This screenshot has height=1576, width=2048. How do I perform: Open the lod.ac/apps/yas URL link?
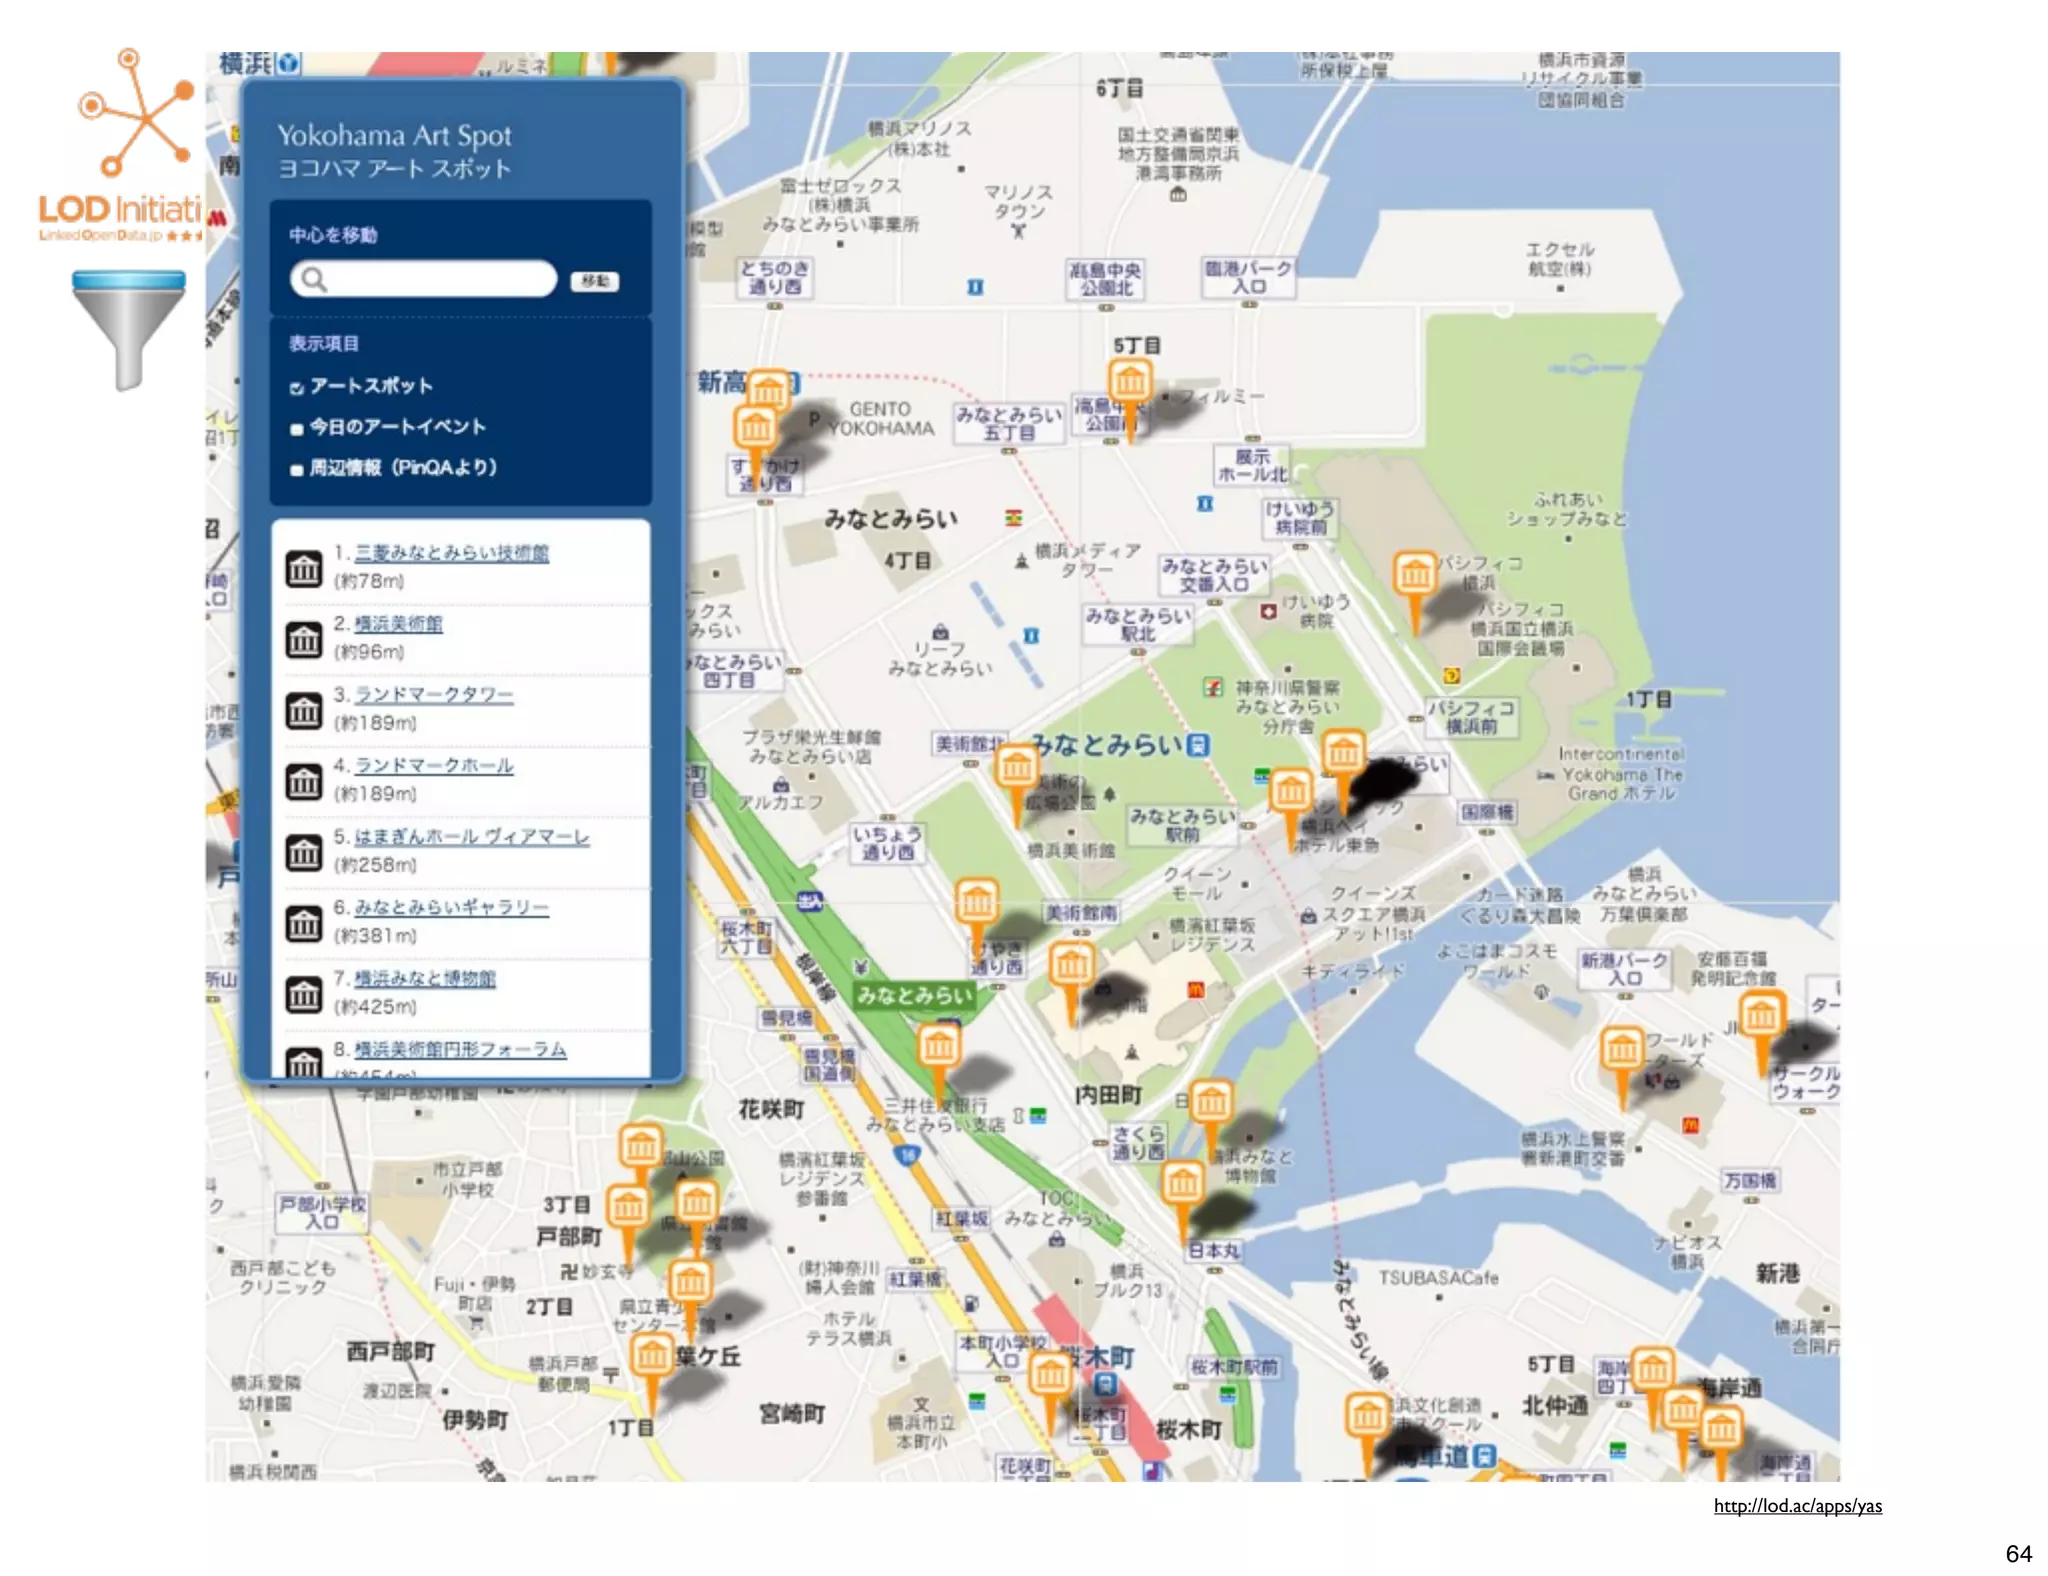point(1797,1506)
